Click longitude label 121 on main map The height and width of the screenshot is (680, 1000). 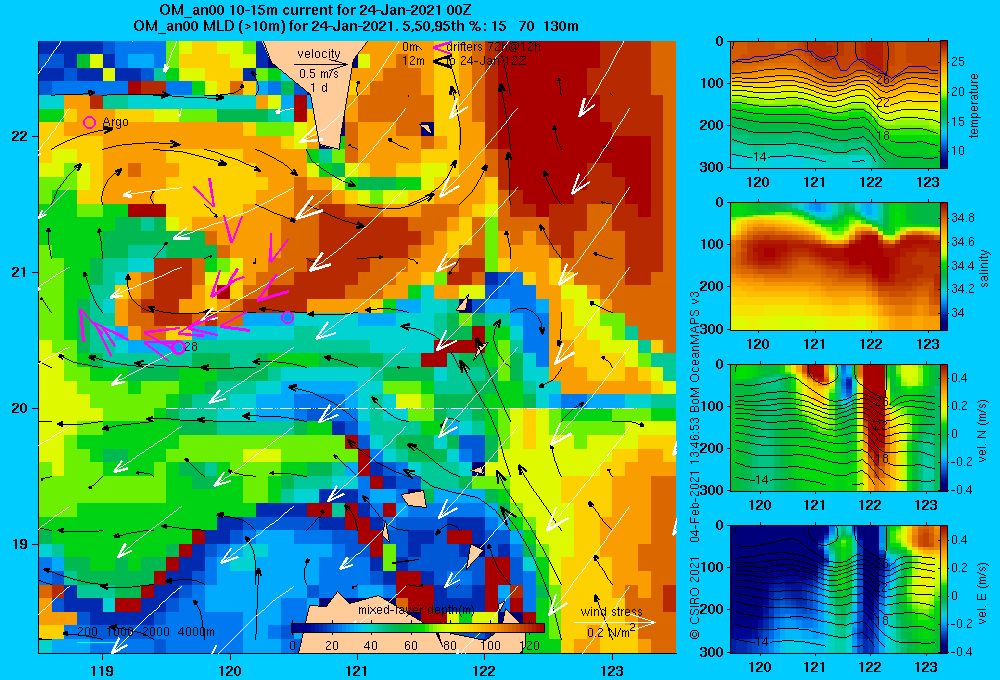[357, 670]
